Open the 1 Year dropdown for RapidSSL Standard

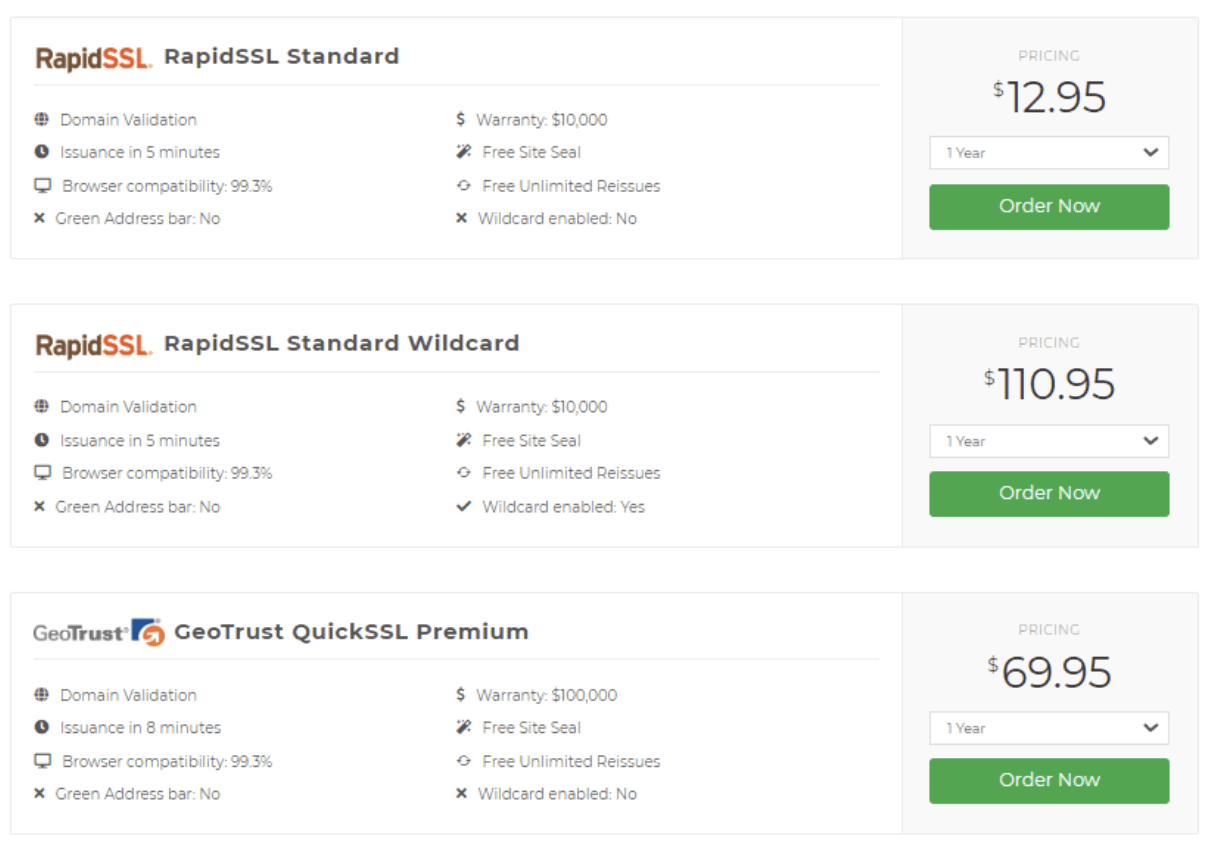[x=1048, y=153]
